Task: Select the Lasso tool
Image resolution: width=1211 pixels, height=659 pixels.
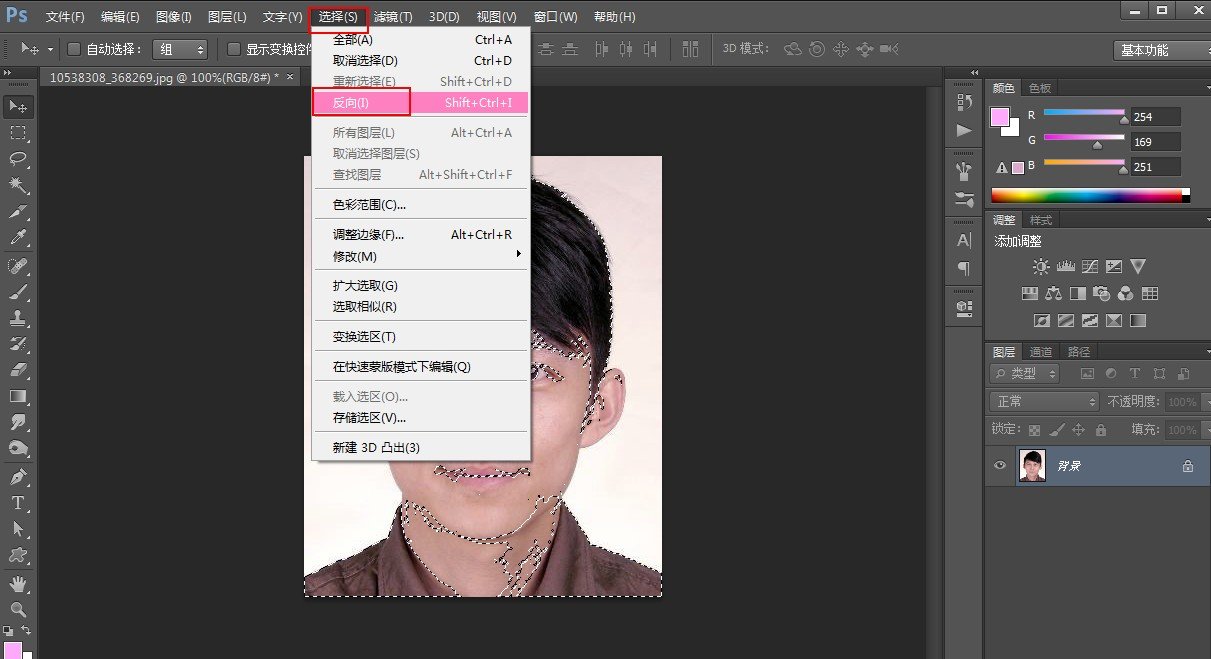Action: (x=18, y=159)
